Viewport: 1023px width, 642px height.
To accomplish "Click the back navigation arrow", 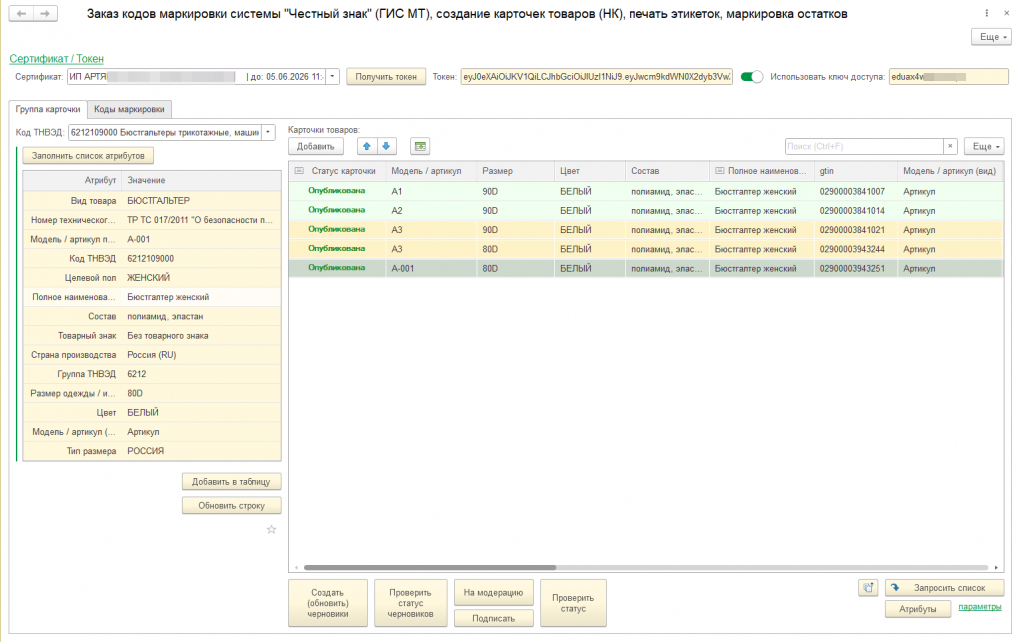I will point(19,14).
